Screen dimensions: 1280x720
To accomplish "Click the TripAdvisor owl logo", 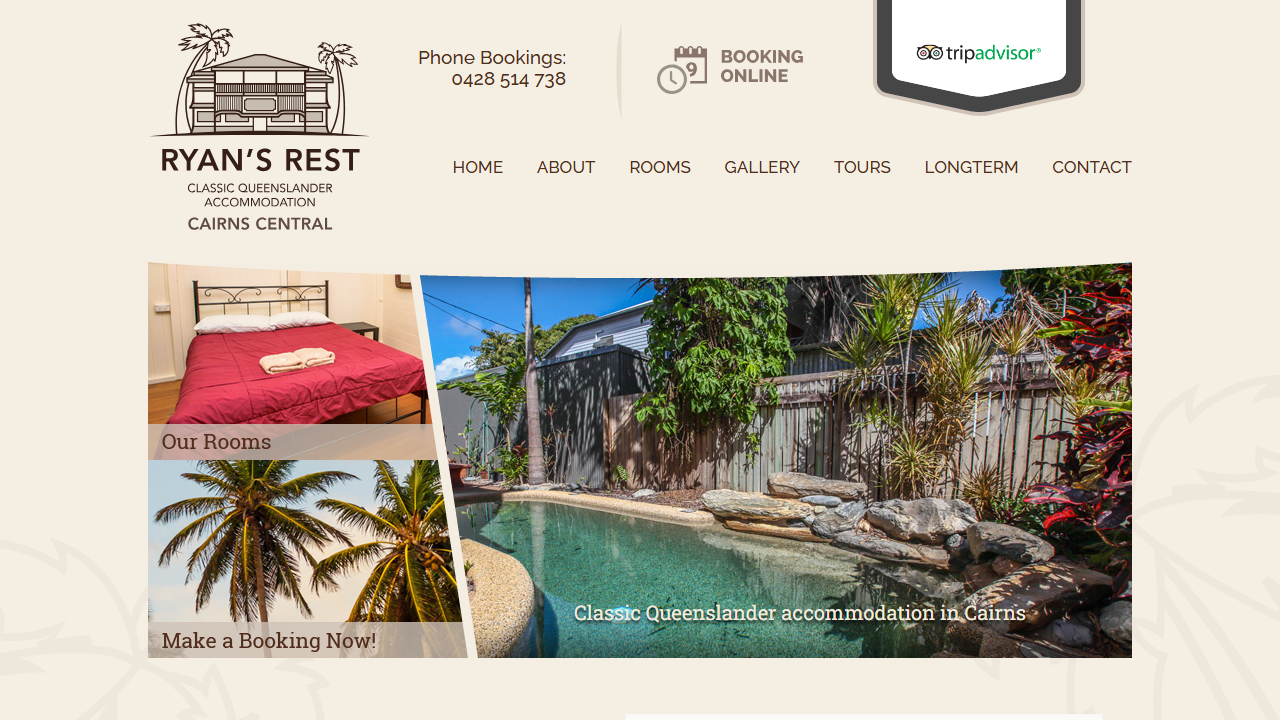I will (x=930, y=53).
